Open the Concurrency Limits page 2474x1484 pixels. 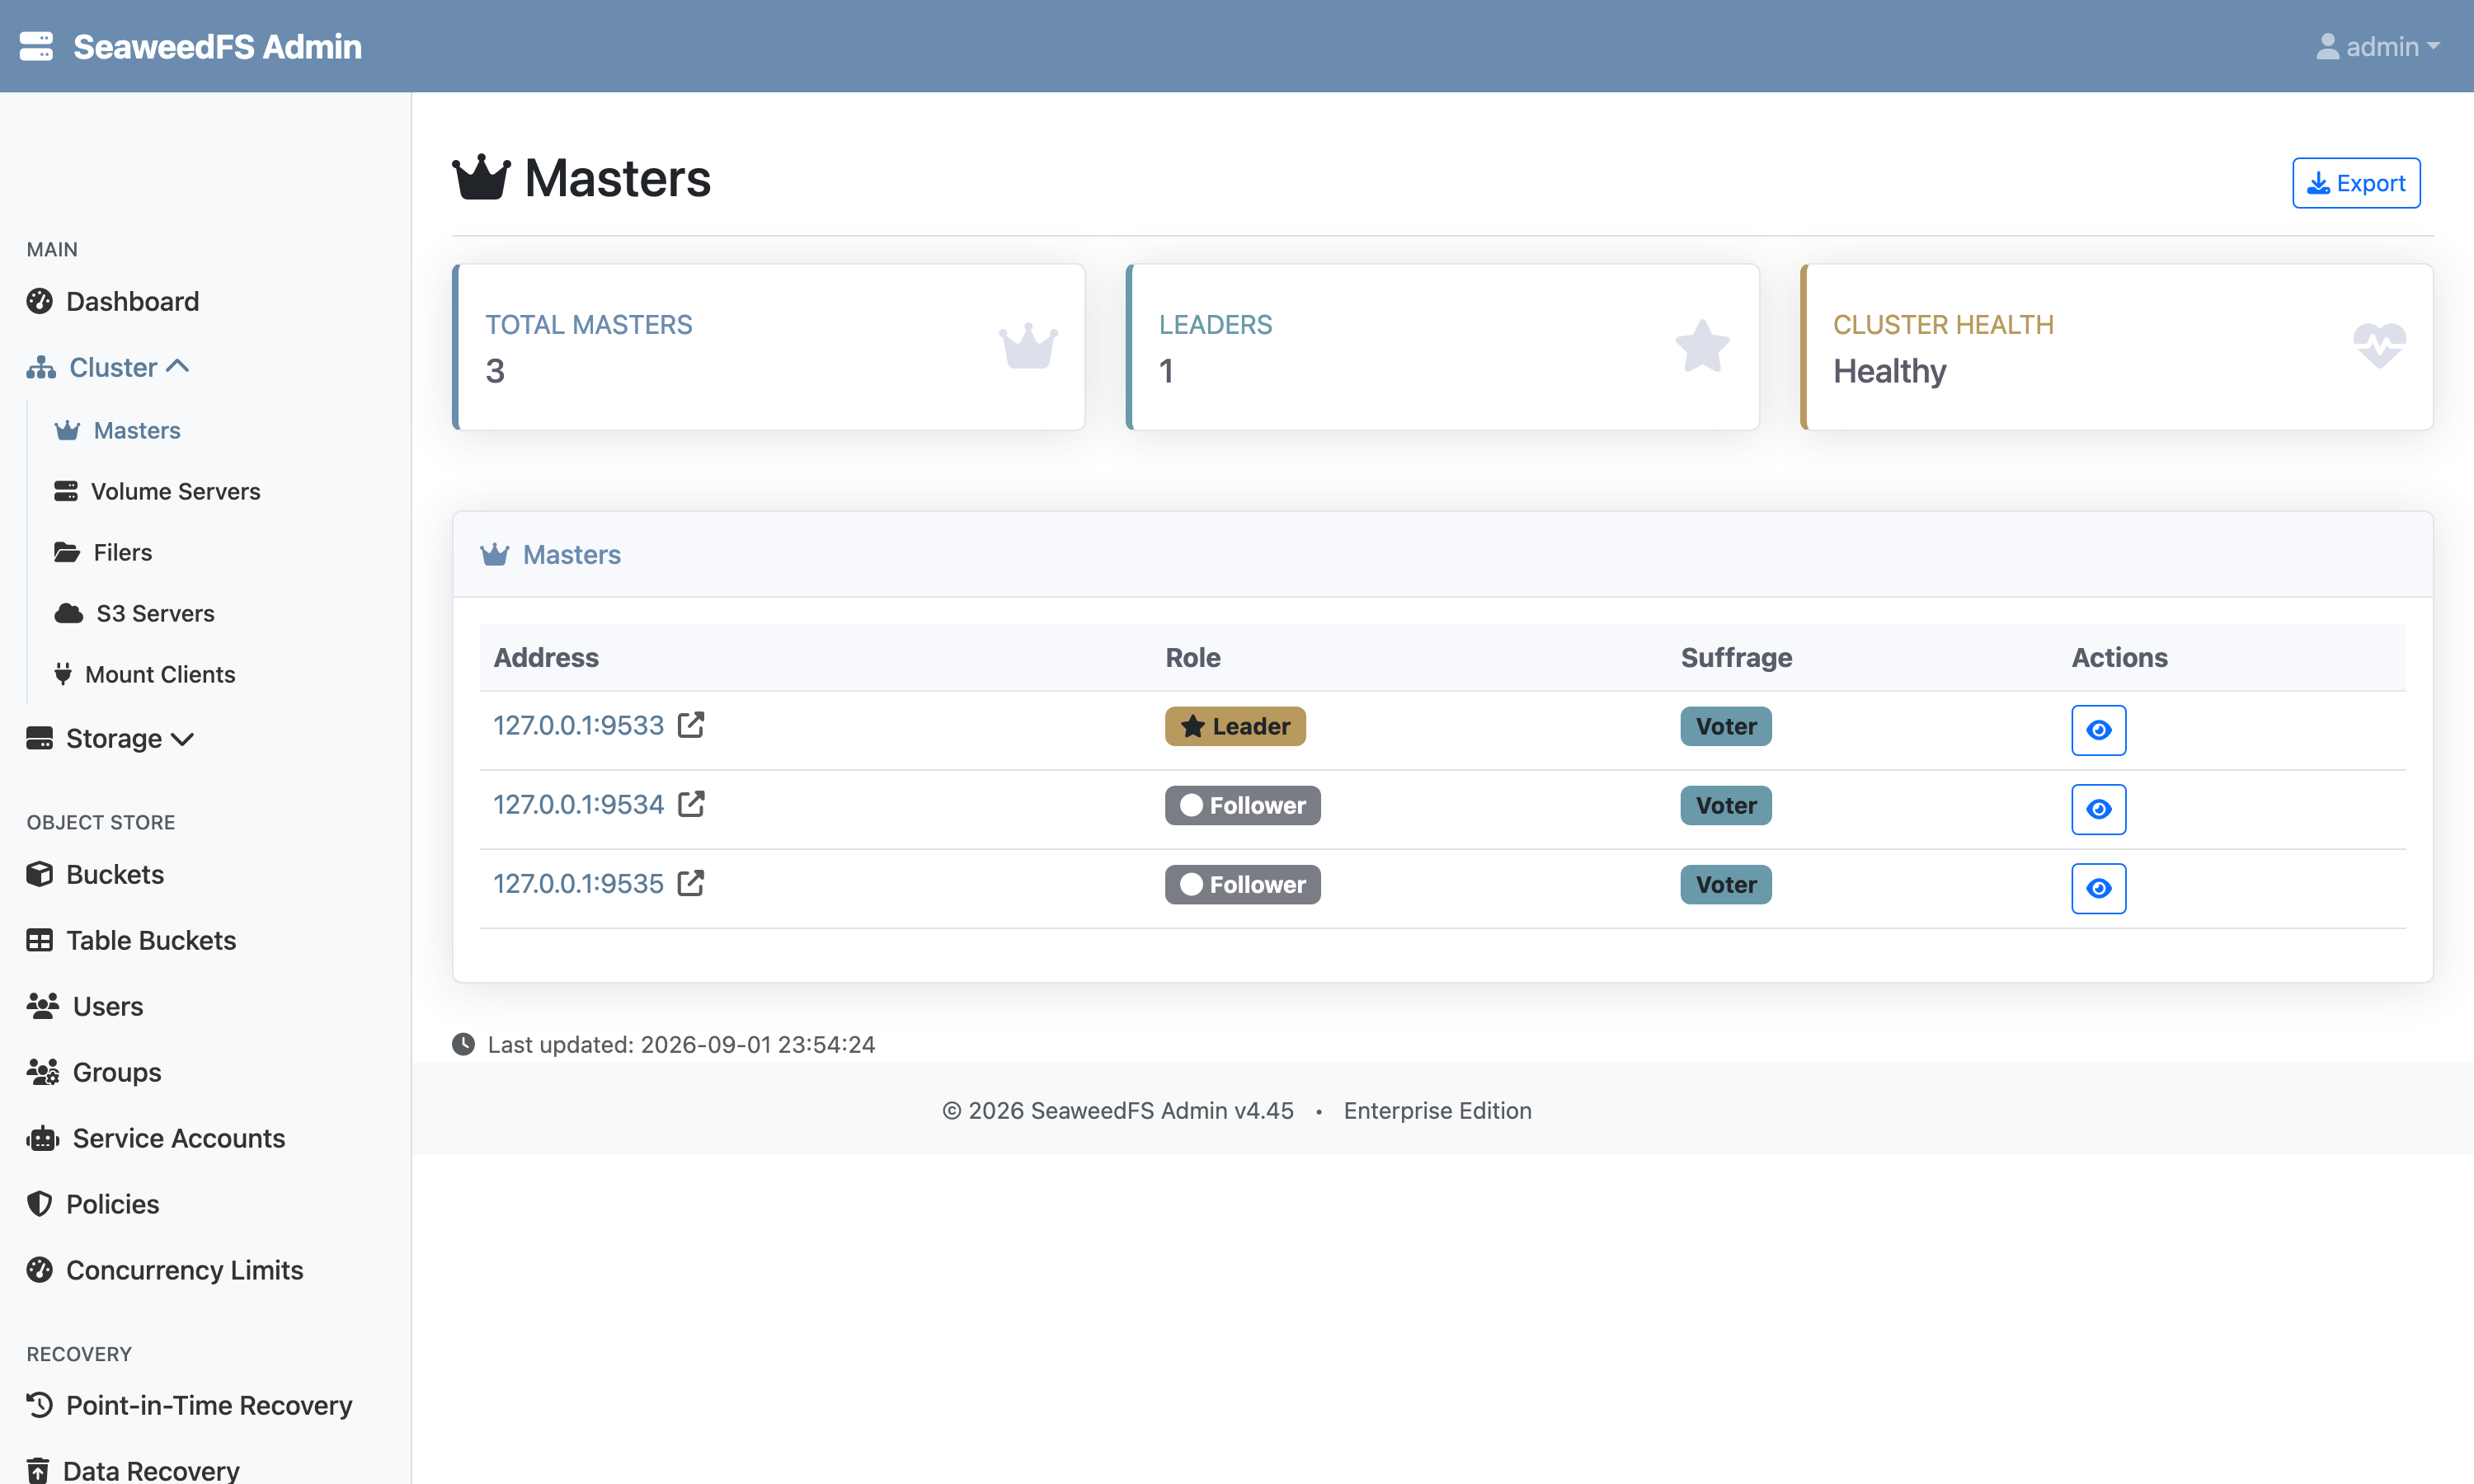click(x=165, y=1270)
